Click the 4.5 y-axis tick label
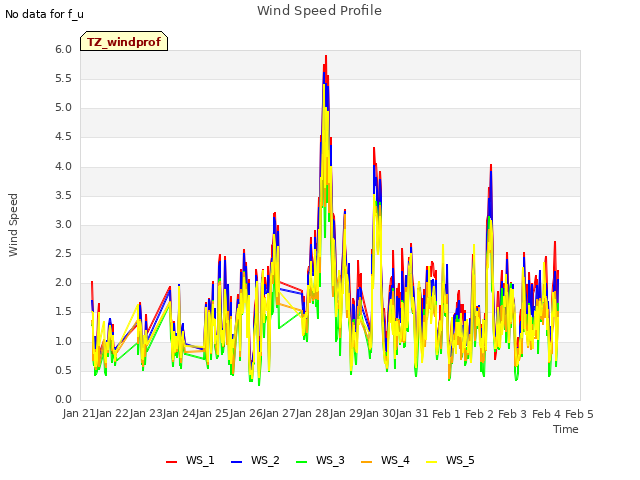 point(63,137)
